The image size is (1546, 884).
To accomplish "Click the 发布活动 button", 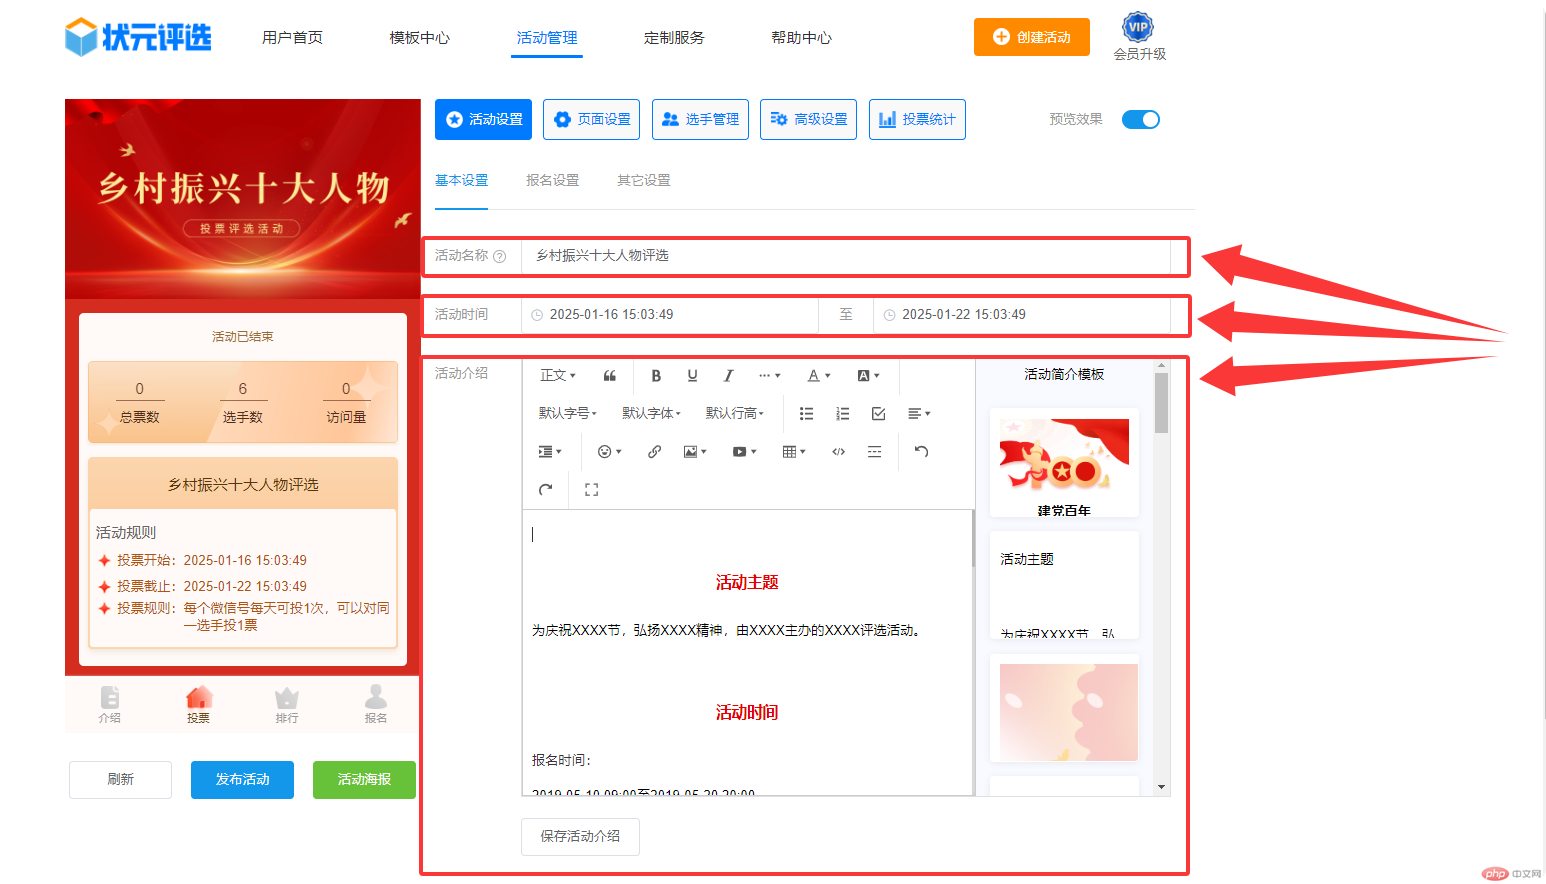I will tap(242, 780).
